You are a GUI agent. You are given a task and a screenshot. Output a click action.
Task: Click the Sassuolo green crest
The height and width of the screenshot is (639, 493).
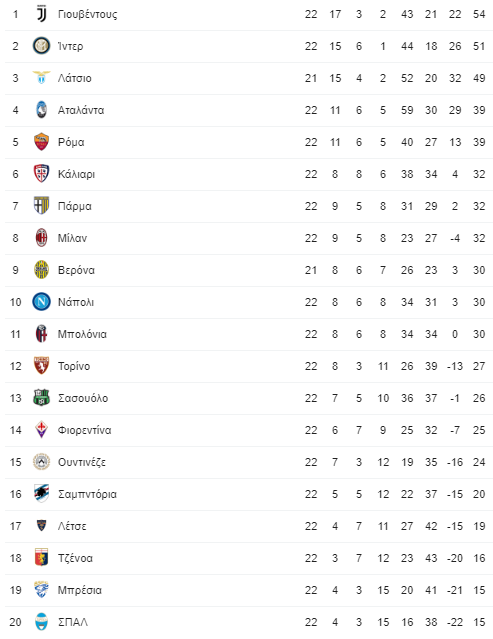pyautogui.click(x=41, y=398)
